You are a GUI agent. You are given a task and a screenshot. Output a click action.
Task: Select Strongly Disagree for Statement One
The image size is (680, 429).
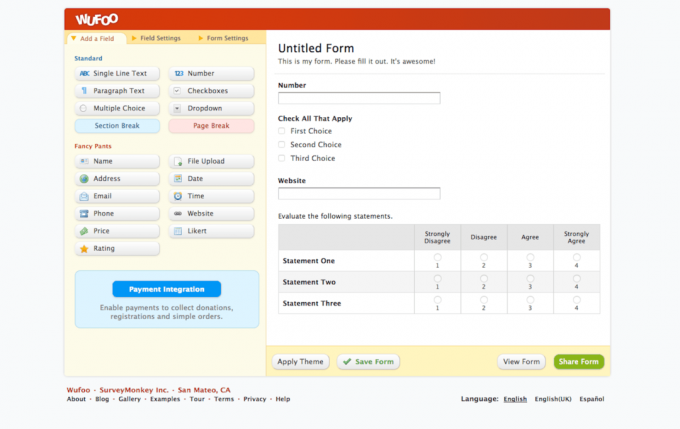point(438,257)
